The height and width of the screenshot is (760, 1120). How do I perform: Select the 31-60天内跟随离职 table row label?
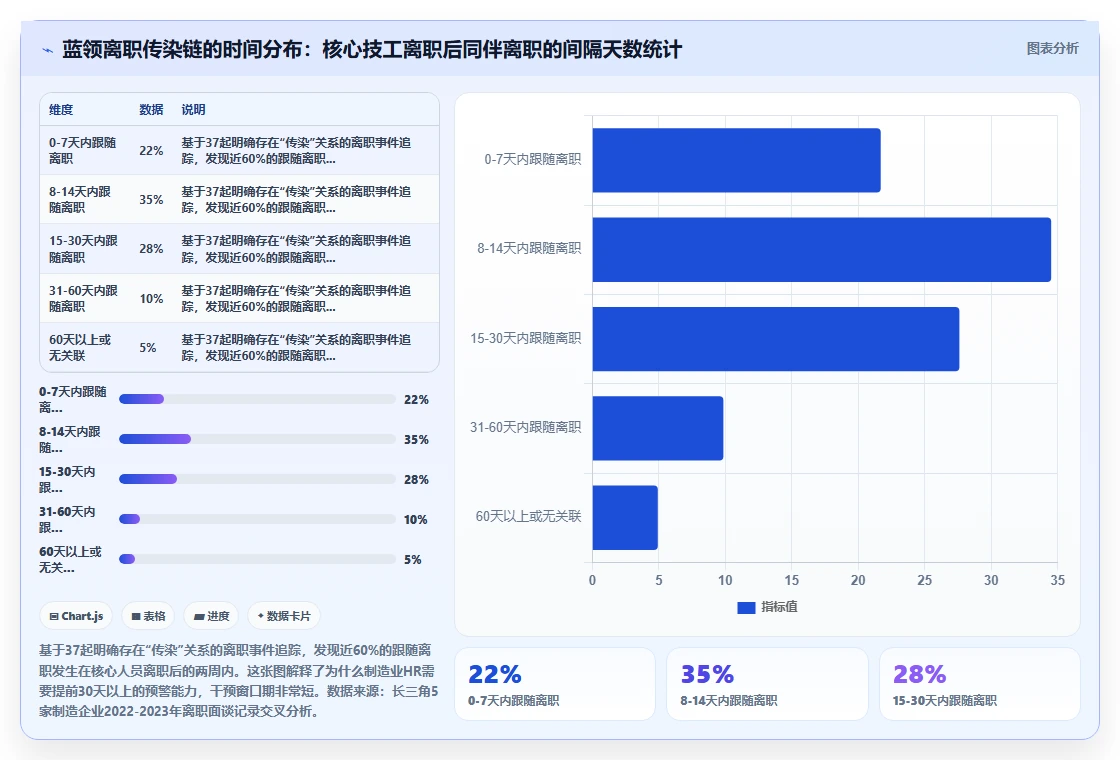pos(84,299)
